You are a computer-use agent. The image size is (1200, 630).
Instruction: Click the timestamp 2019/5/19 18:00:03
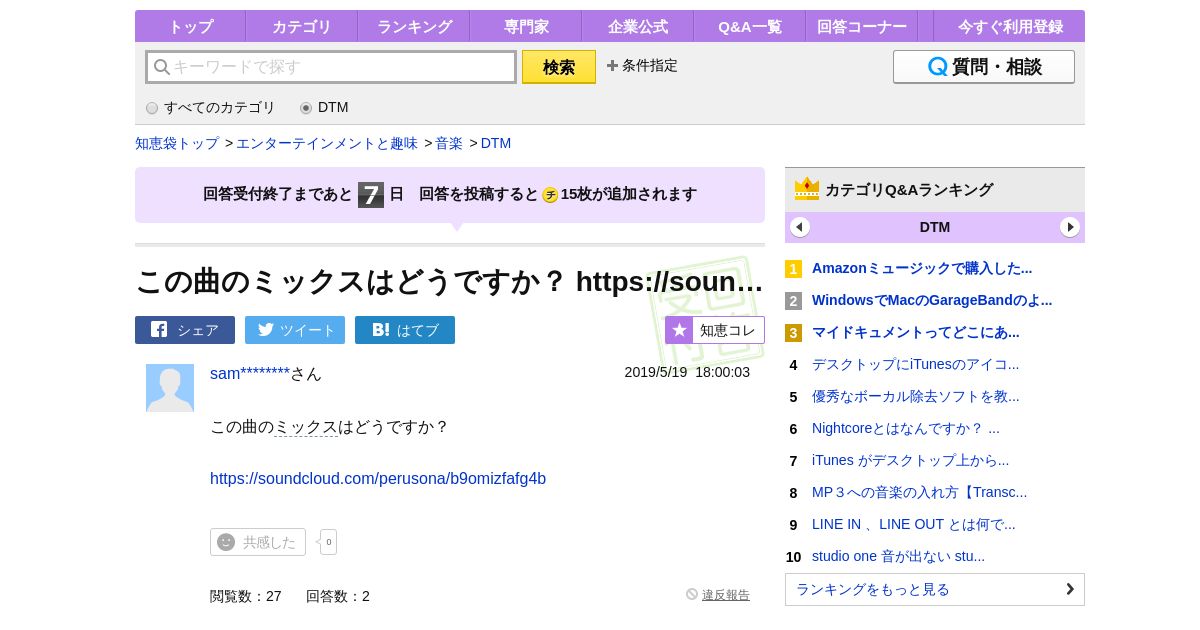687,372
